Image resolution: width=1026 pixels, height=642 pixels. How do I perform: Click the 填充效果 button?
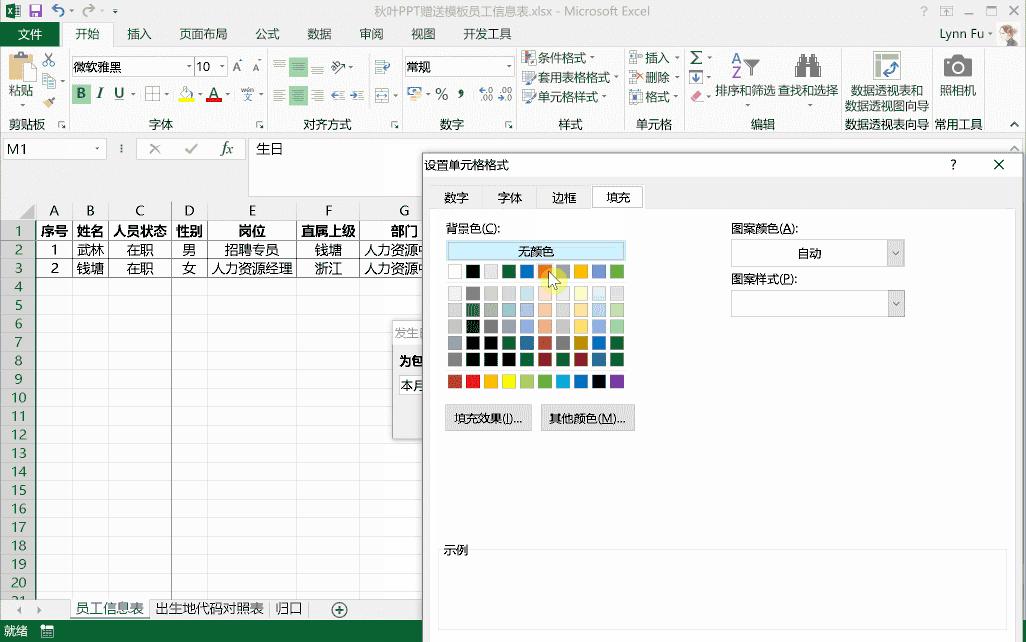pyautogui.click(x=487, y=417)
